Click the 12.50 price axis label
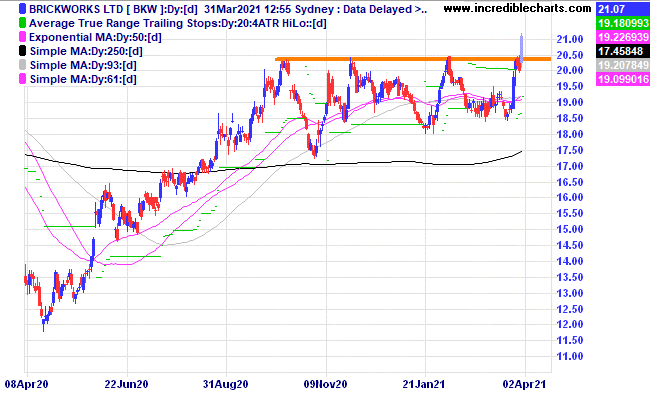Screen dimensions: 651x395 570,309
